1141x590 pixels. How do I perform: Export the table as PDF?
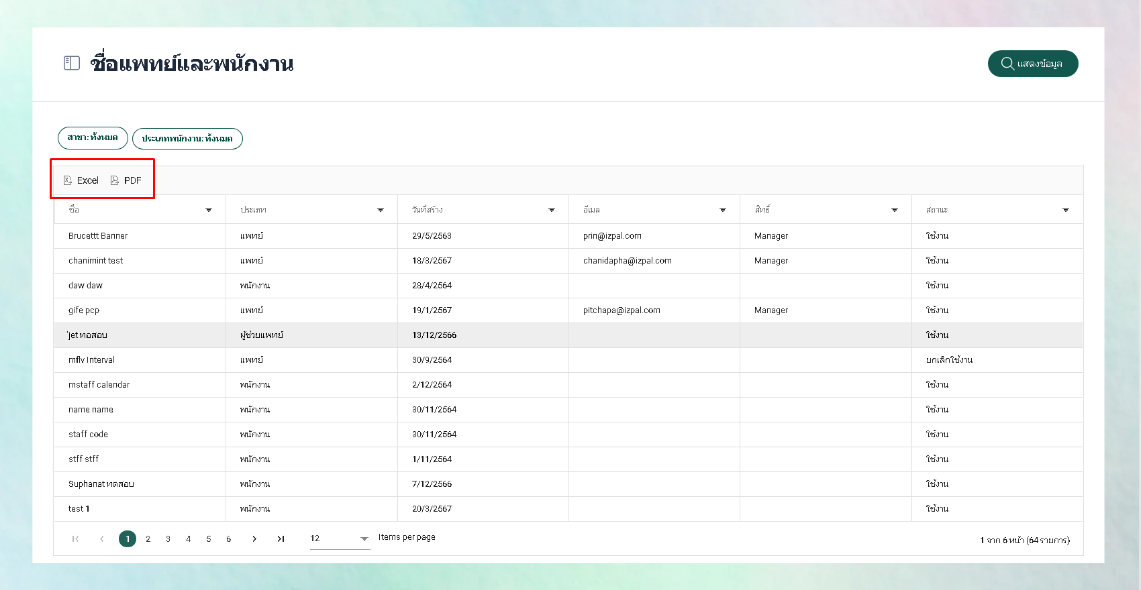[126, 180]
